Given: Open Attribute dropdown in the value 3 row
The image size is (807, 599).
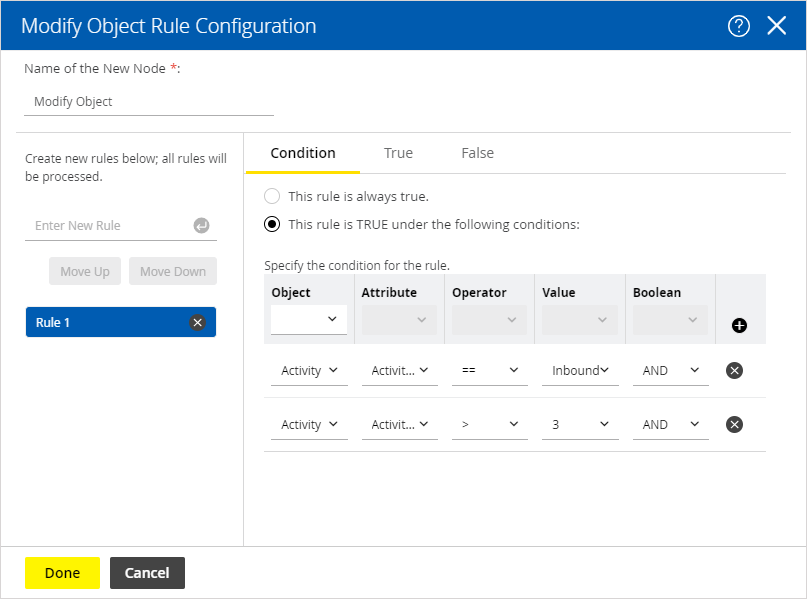Looking at the screenshot, I should [x=399, y=425].
